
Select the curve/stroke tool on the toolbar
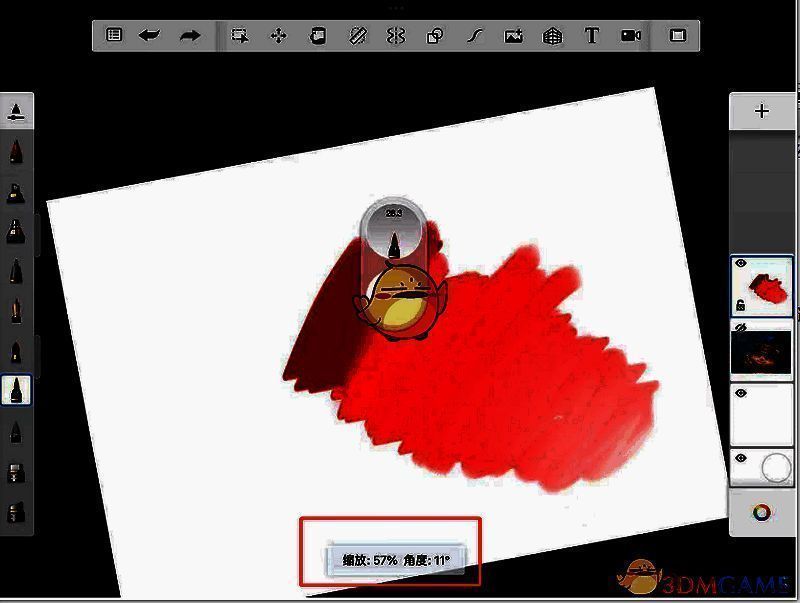[x=473, y=34]
